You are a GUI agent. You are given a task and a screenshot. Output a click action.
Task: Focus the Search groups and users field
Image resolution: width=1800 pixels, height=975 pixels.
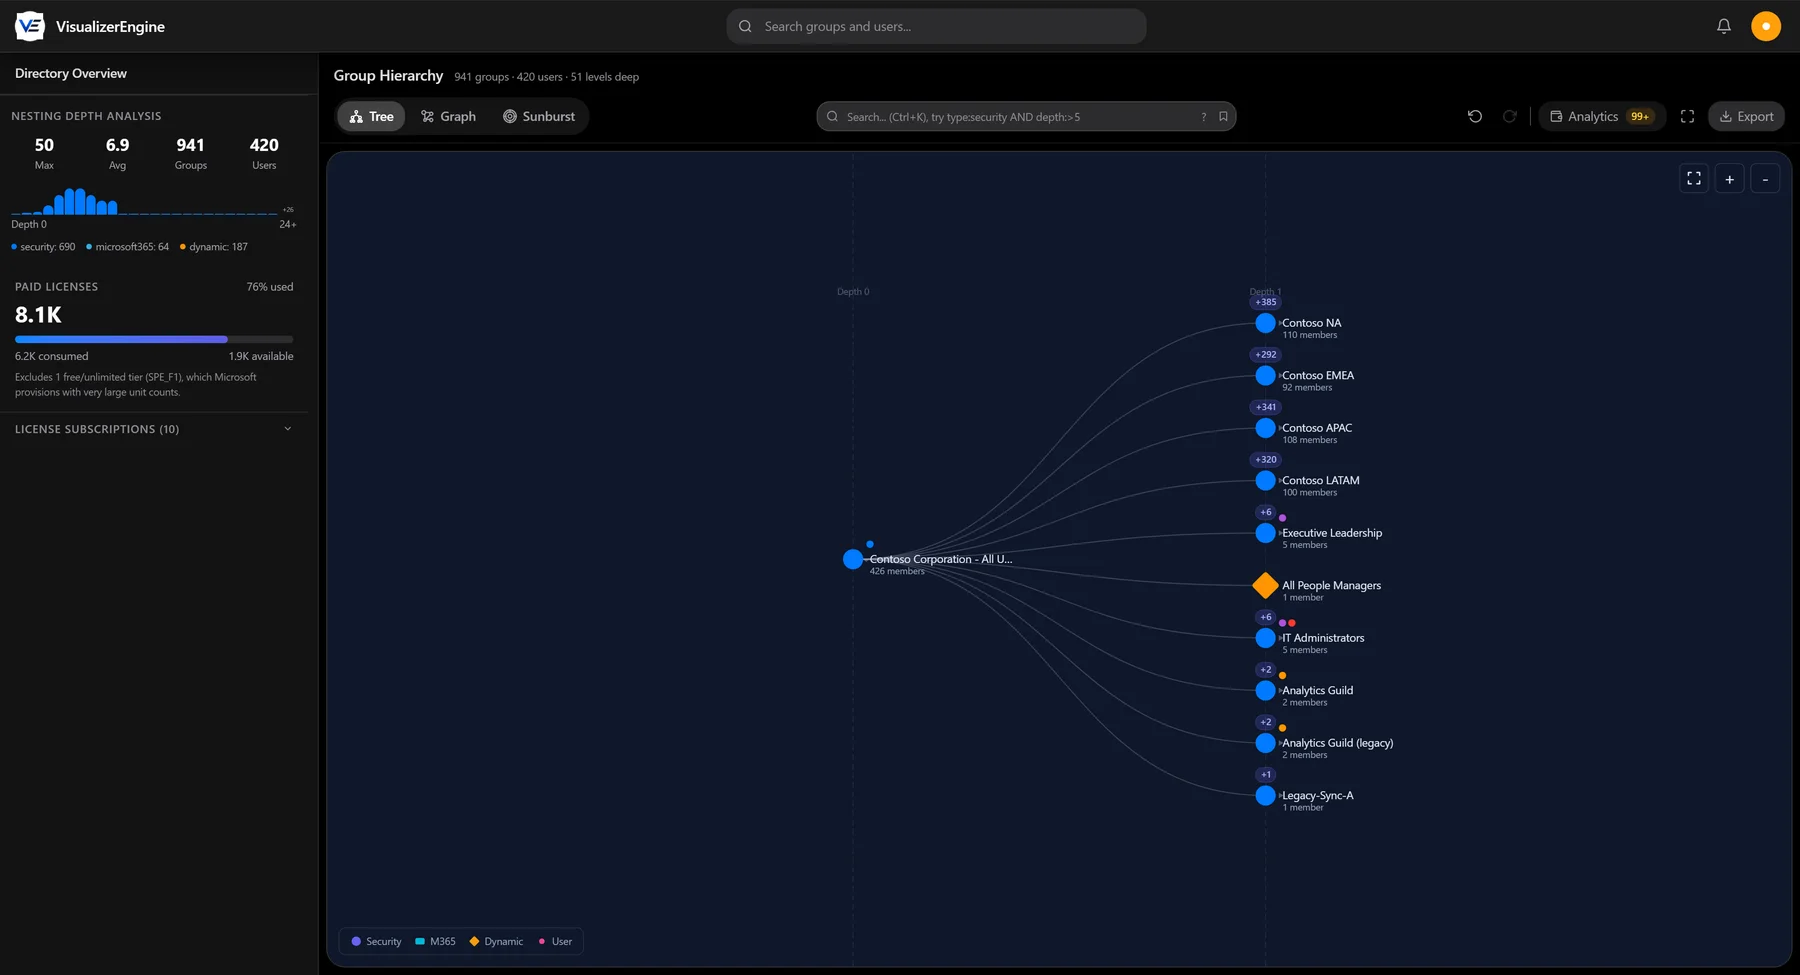936,26
